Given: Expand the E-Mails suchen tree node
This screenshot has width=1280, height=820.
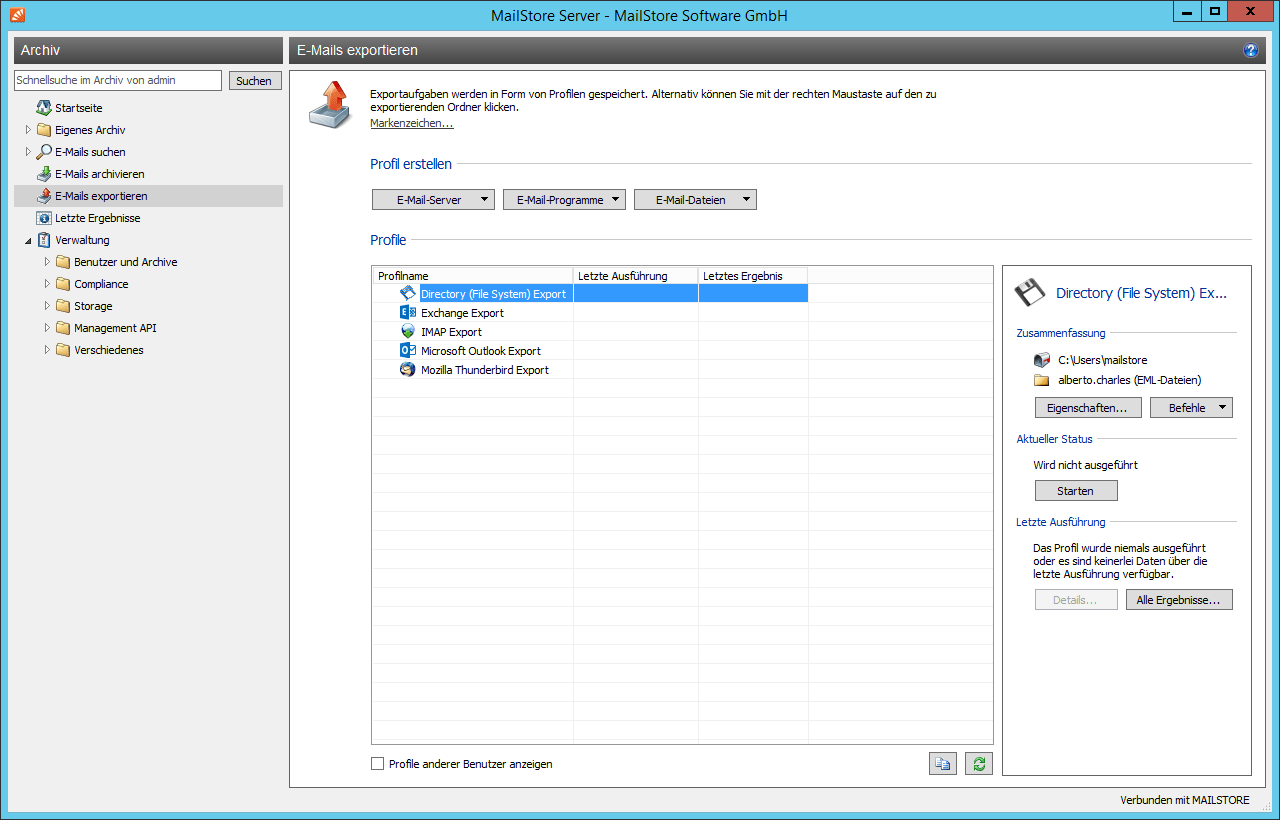Looking at the screenshot, I should (x=28, y=152).
